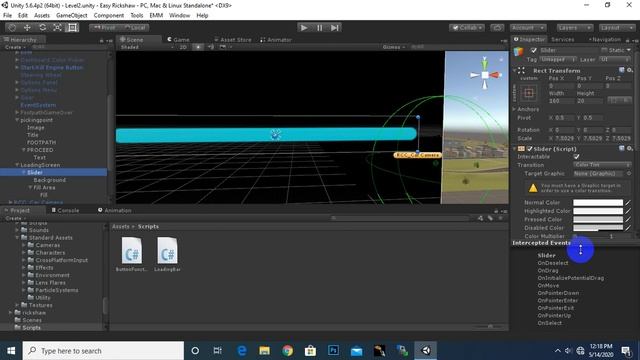This screenshot has width=640, height=360.
Task: Toggle the Slider object active checkbox
Action: 533,50
